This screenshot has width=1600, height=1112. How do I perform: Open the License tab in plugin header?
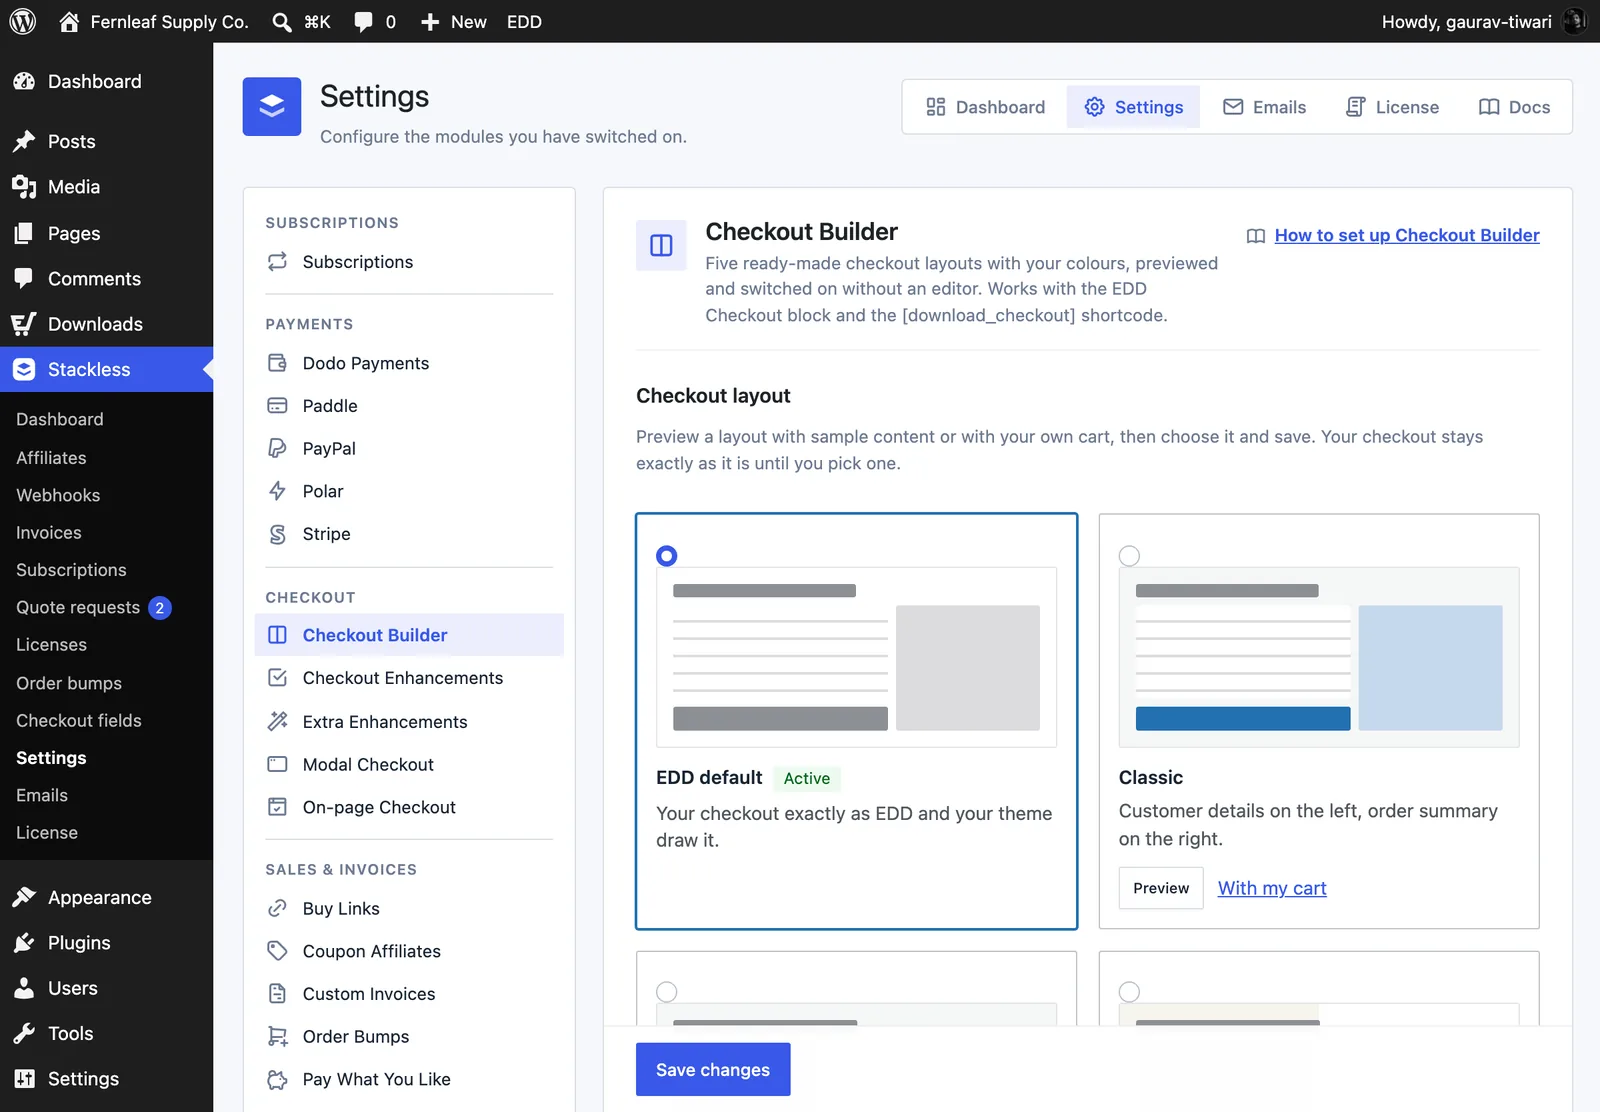tap(1392, 107)
